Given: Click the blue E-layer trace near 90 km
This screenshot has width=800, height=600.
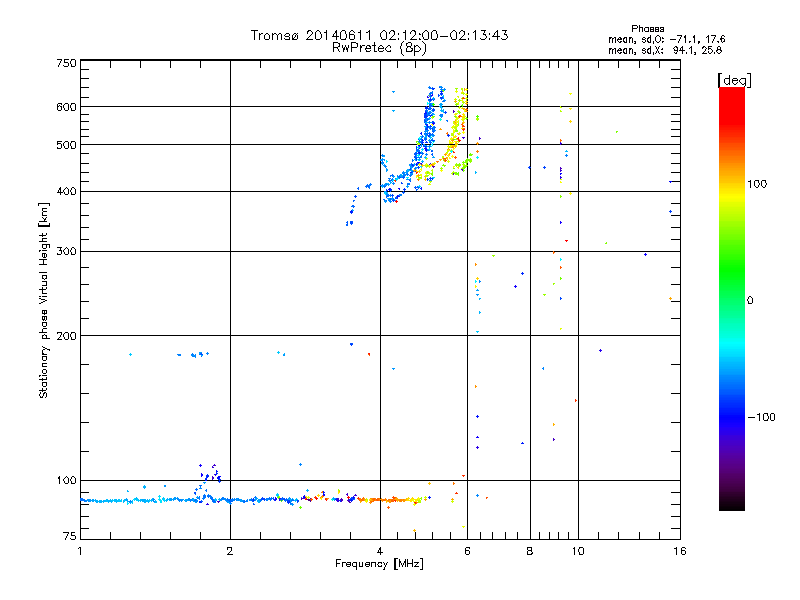Looking at the screenshot, I should [x=189, y=500].
